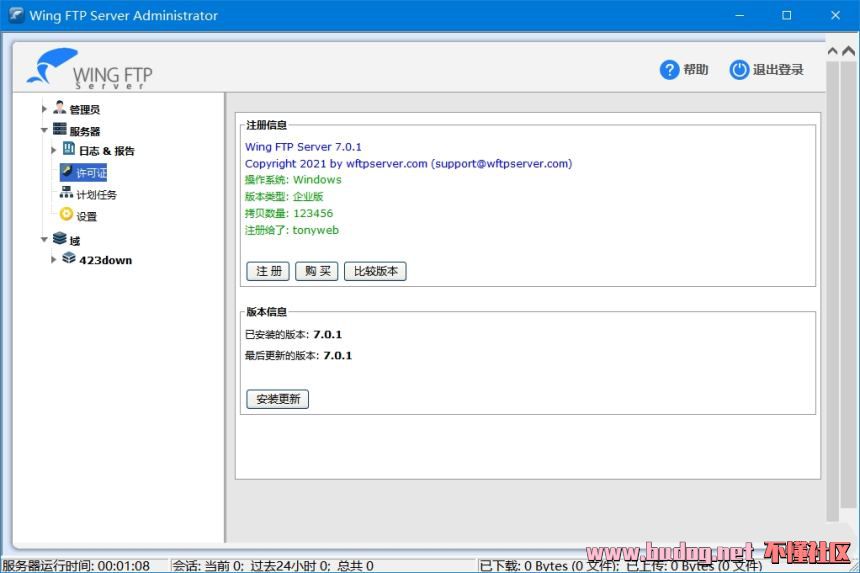The height and width of the screenshot is (573, 860).
Task: Click the 日志 & 报告 log icon
Action: [69, 149]
